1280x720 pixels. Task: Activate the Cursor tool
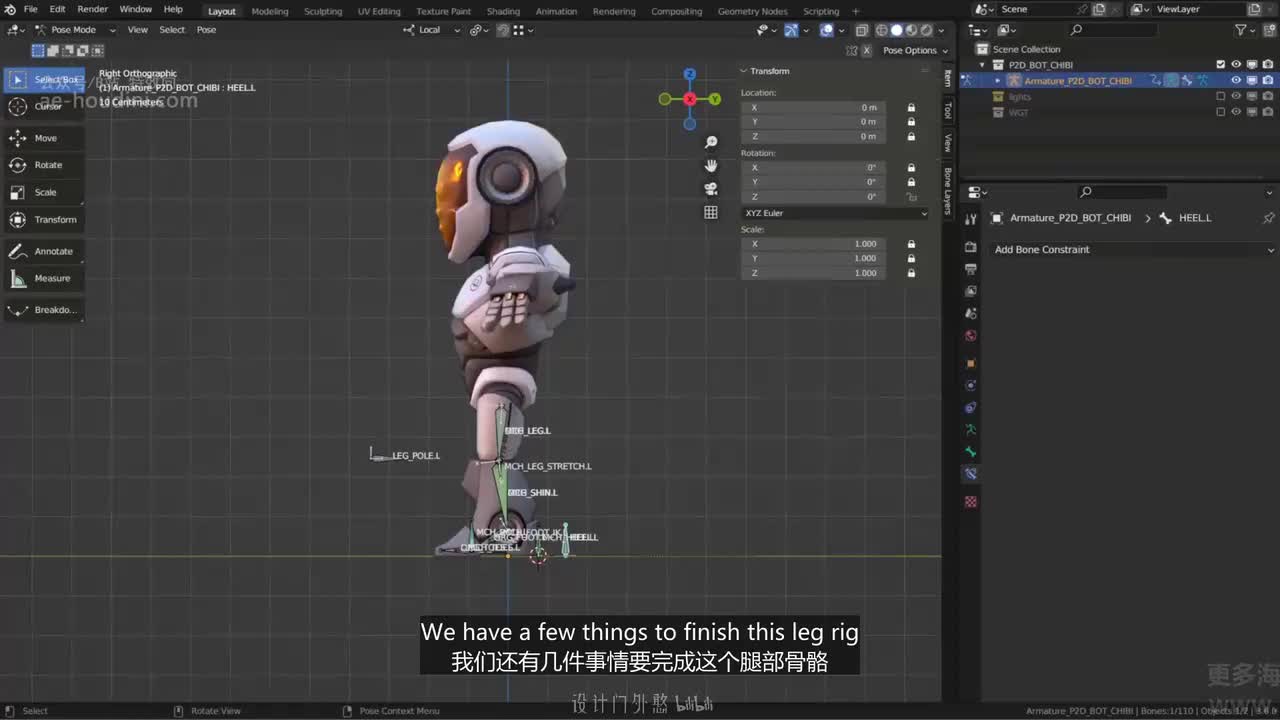point(44,106)
